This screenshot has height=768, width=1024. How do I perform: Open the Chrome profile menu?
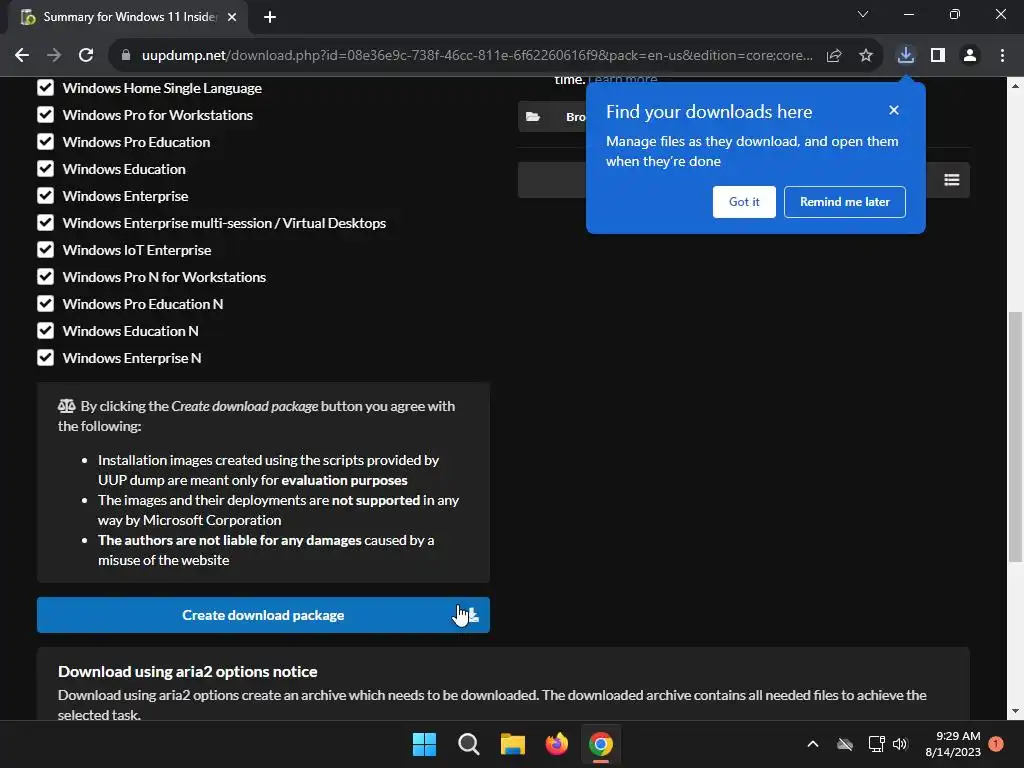pos(970,56)
